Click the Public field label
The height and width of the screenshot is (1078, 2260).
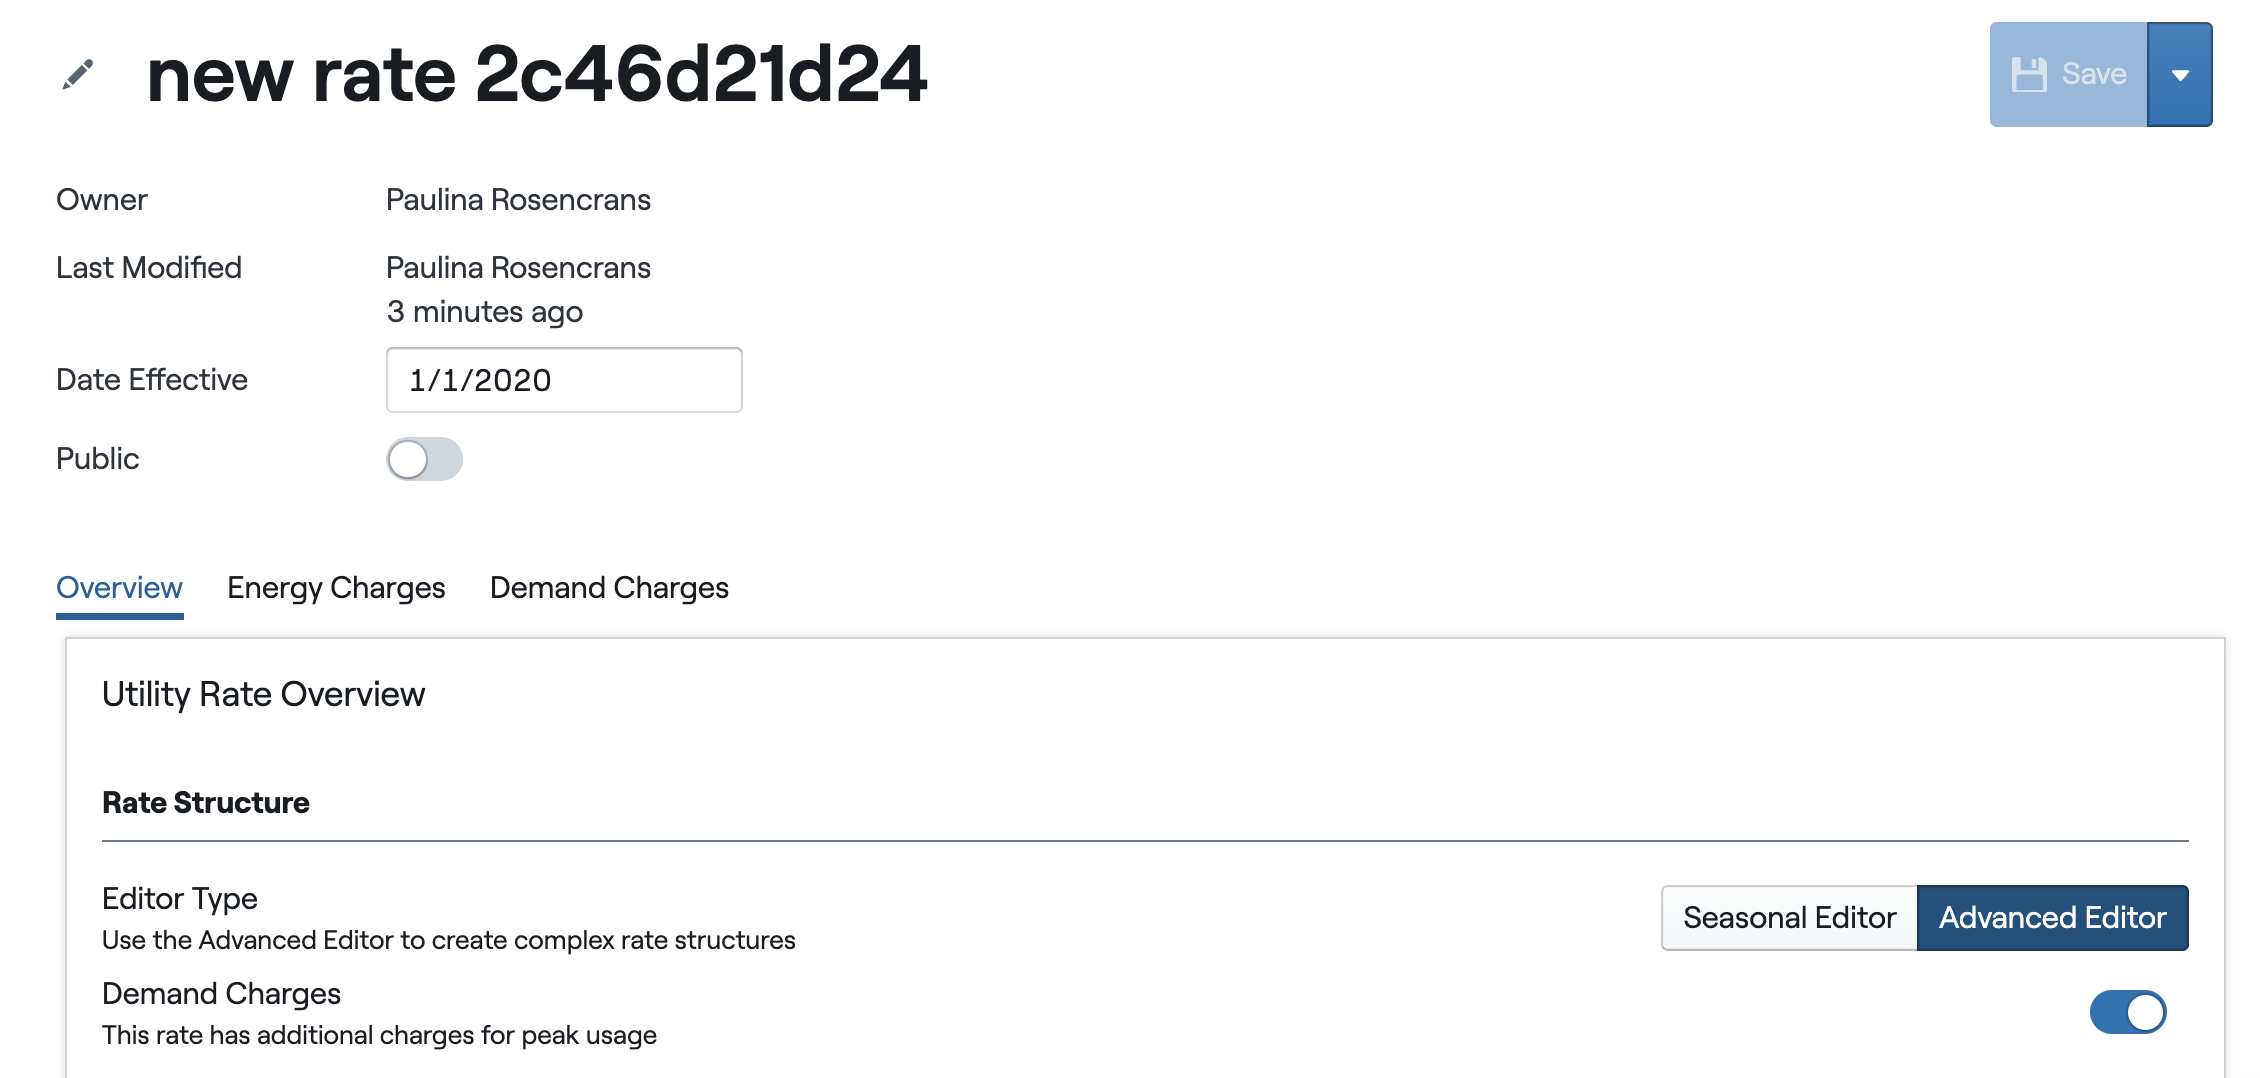point(97,459)
